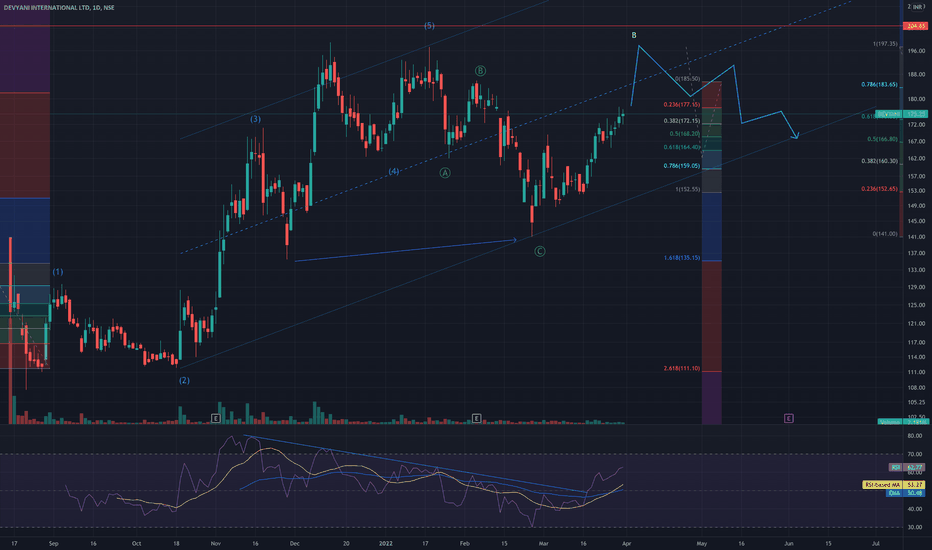This screenshot has height=550, width=932.
Task: Click Fibonacci level 0(185.50)
Action: (x=687, y=78)
